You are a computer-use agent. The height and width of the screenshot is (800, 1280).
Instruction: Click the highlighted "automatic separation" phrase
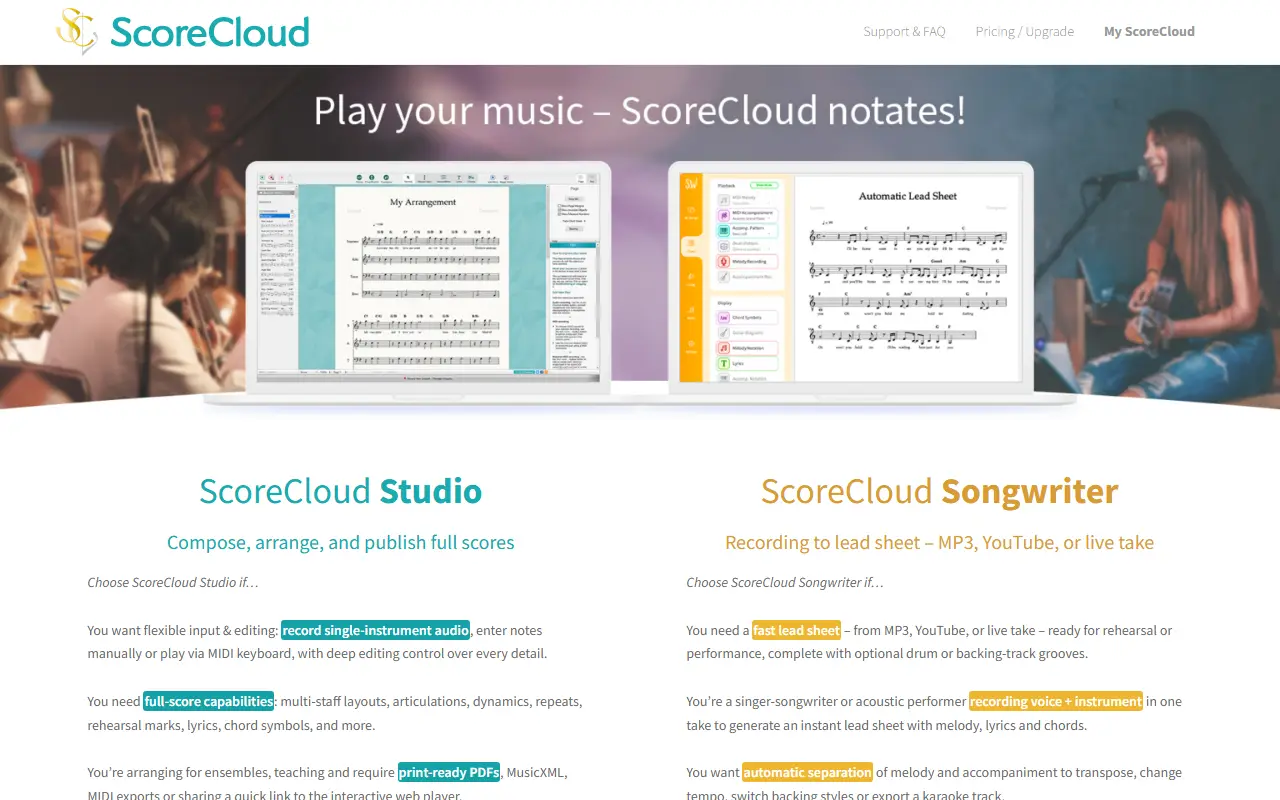(807, 772)
